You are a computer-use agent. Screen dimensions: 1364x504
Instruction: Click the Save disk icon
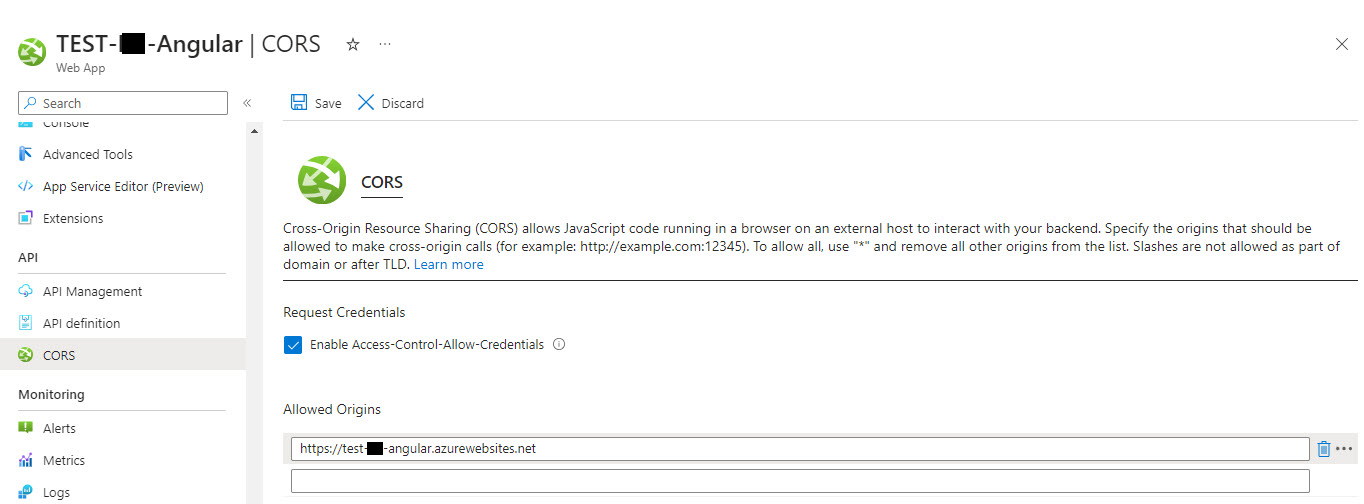point(299,103)
